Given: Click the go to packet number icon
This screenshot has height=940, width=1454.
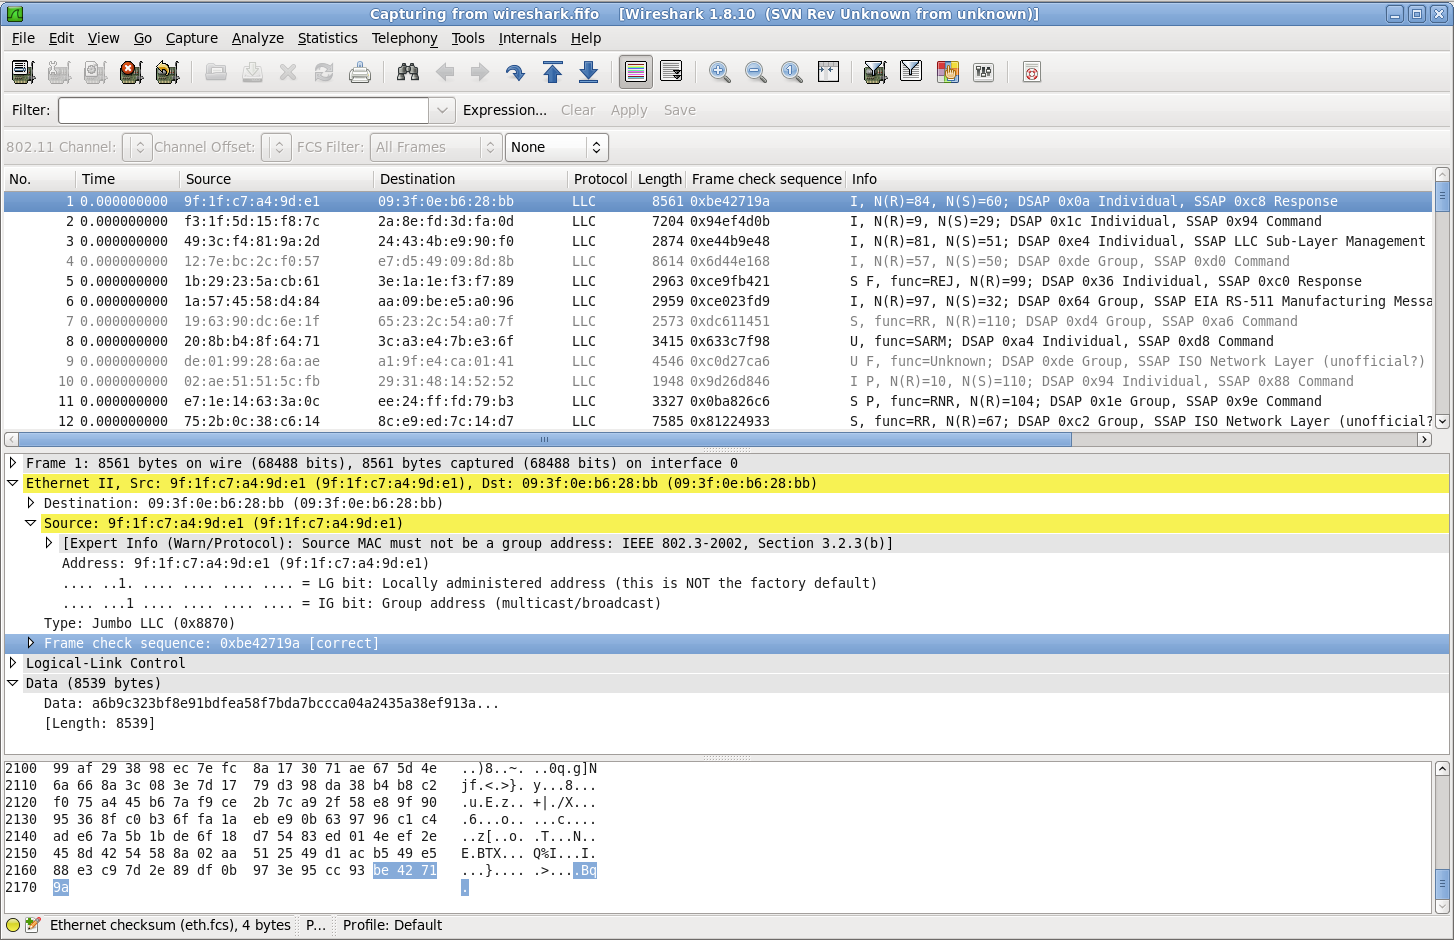Looking at the screenshot, I should click(516, 72).
